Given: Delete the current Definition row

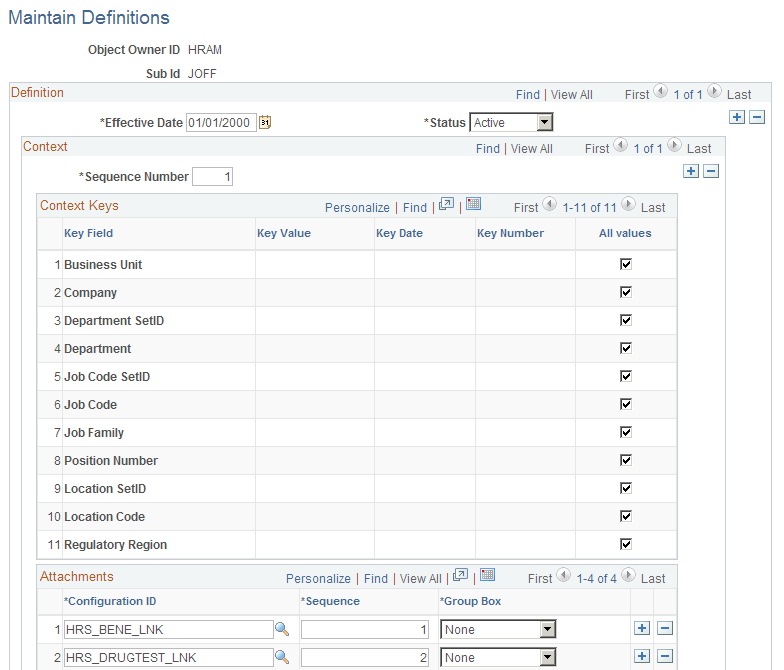Looking at the screenshot, I should coord(757,118).
